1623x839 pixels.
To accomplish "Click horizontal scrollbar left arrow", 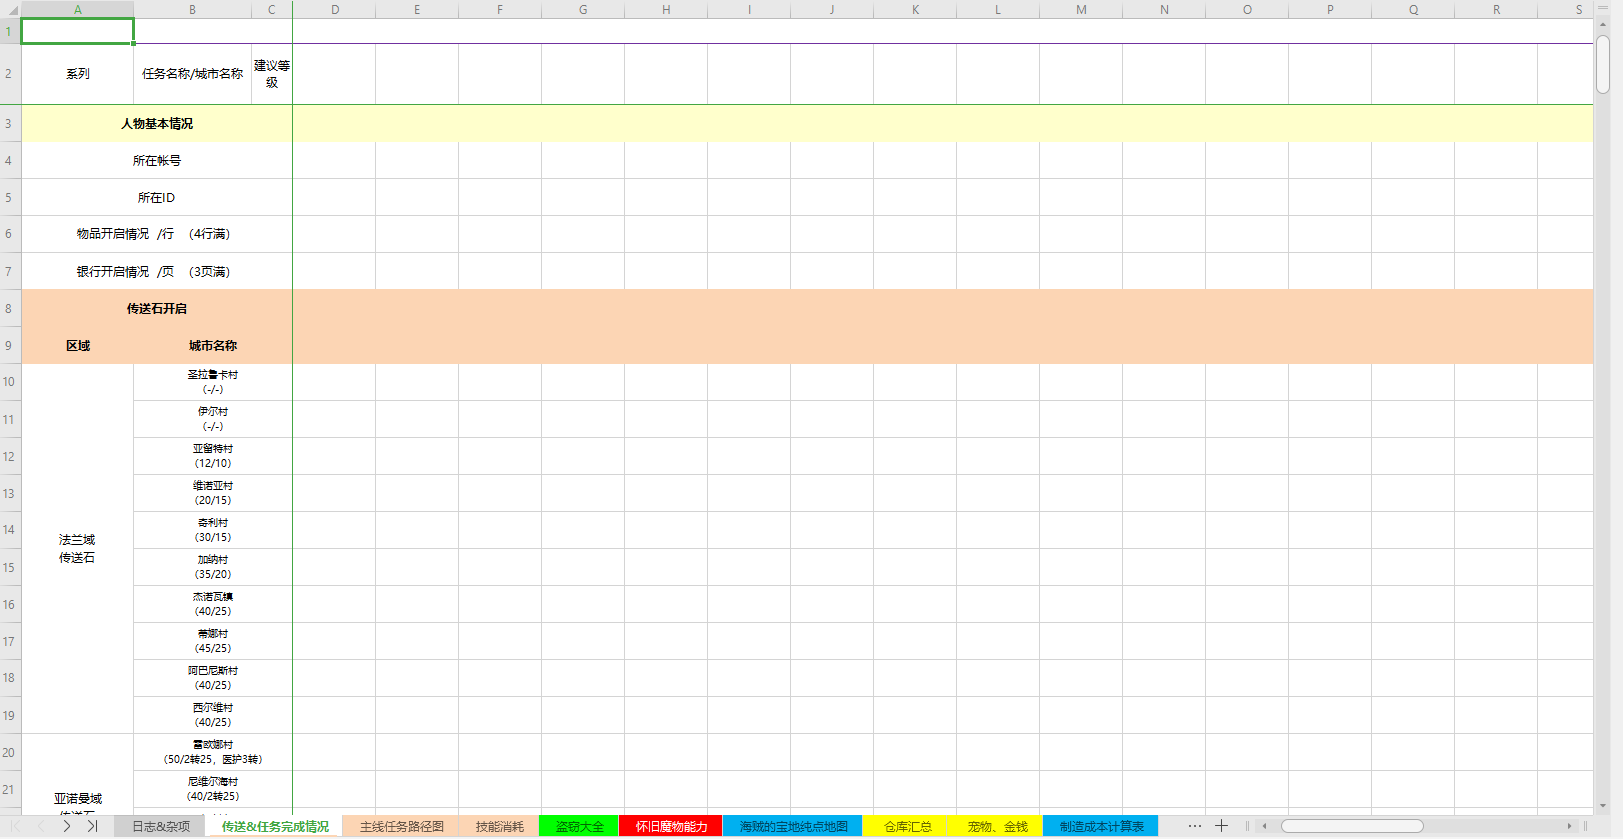I will tap(1265, 826).
